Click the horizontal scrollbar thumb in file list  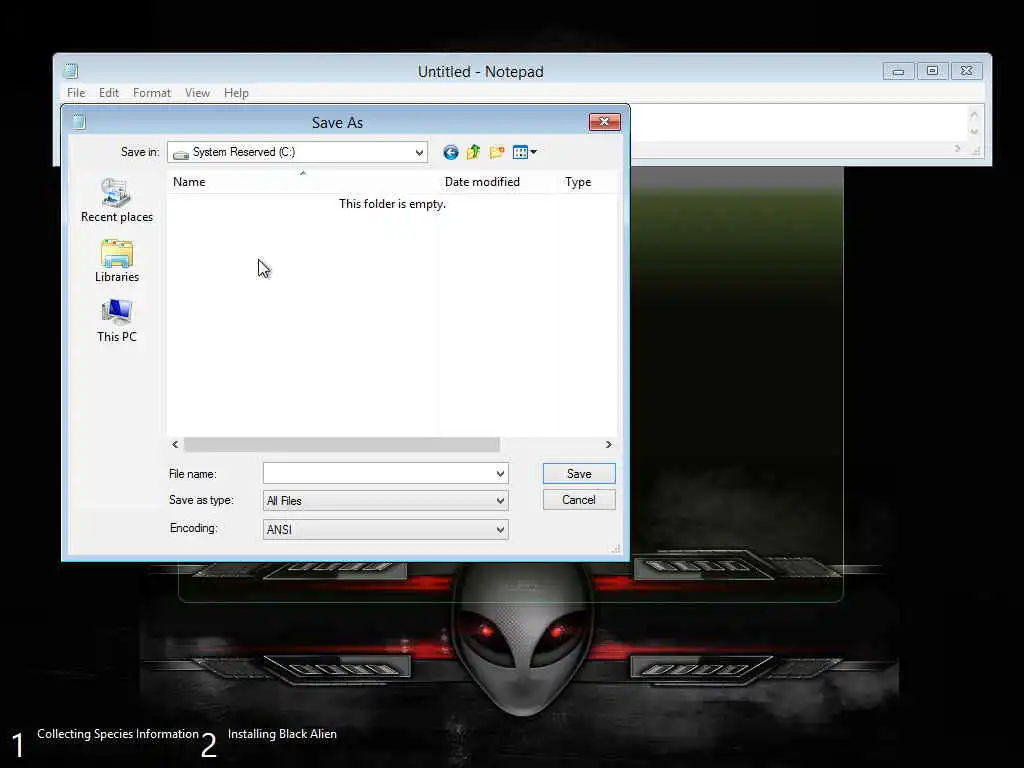342,445
